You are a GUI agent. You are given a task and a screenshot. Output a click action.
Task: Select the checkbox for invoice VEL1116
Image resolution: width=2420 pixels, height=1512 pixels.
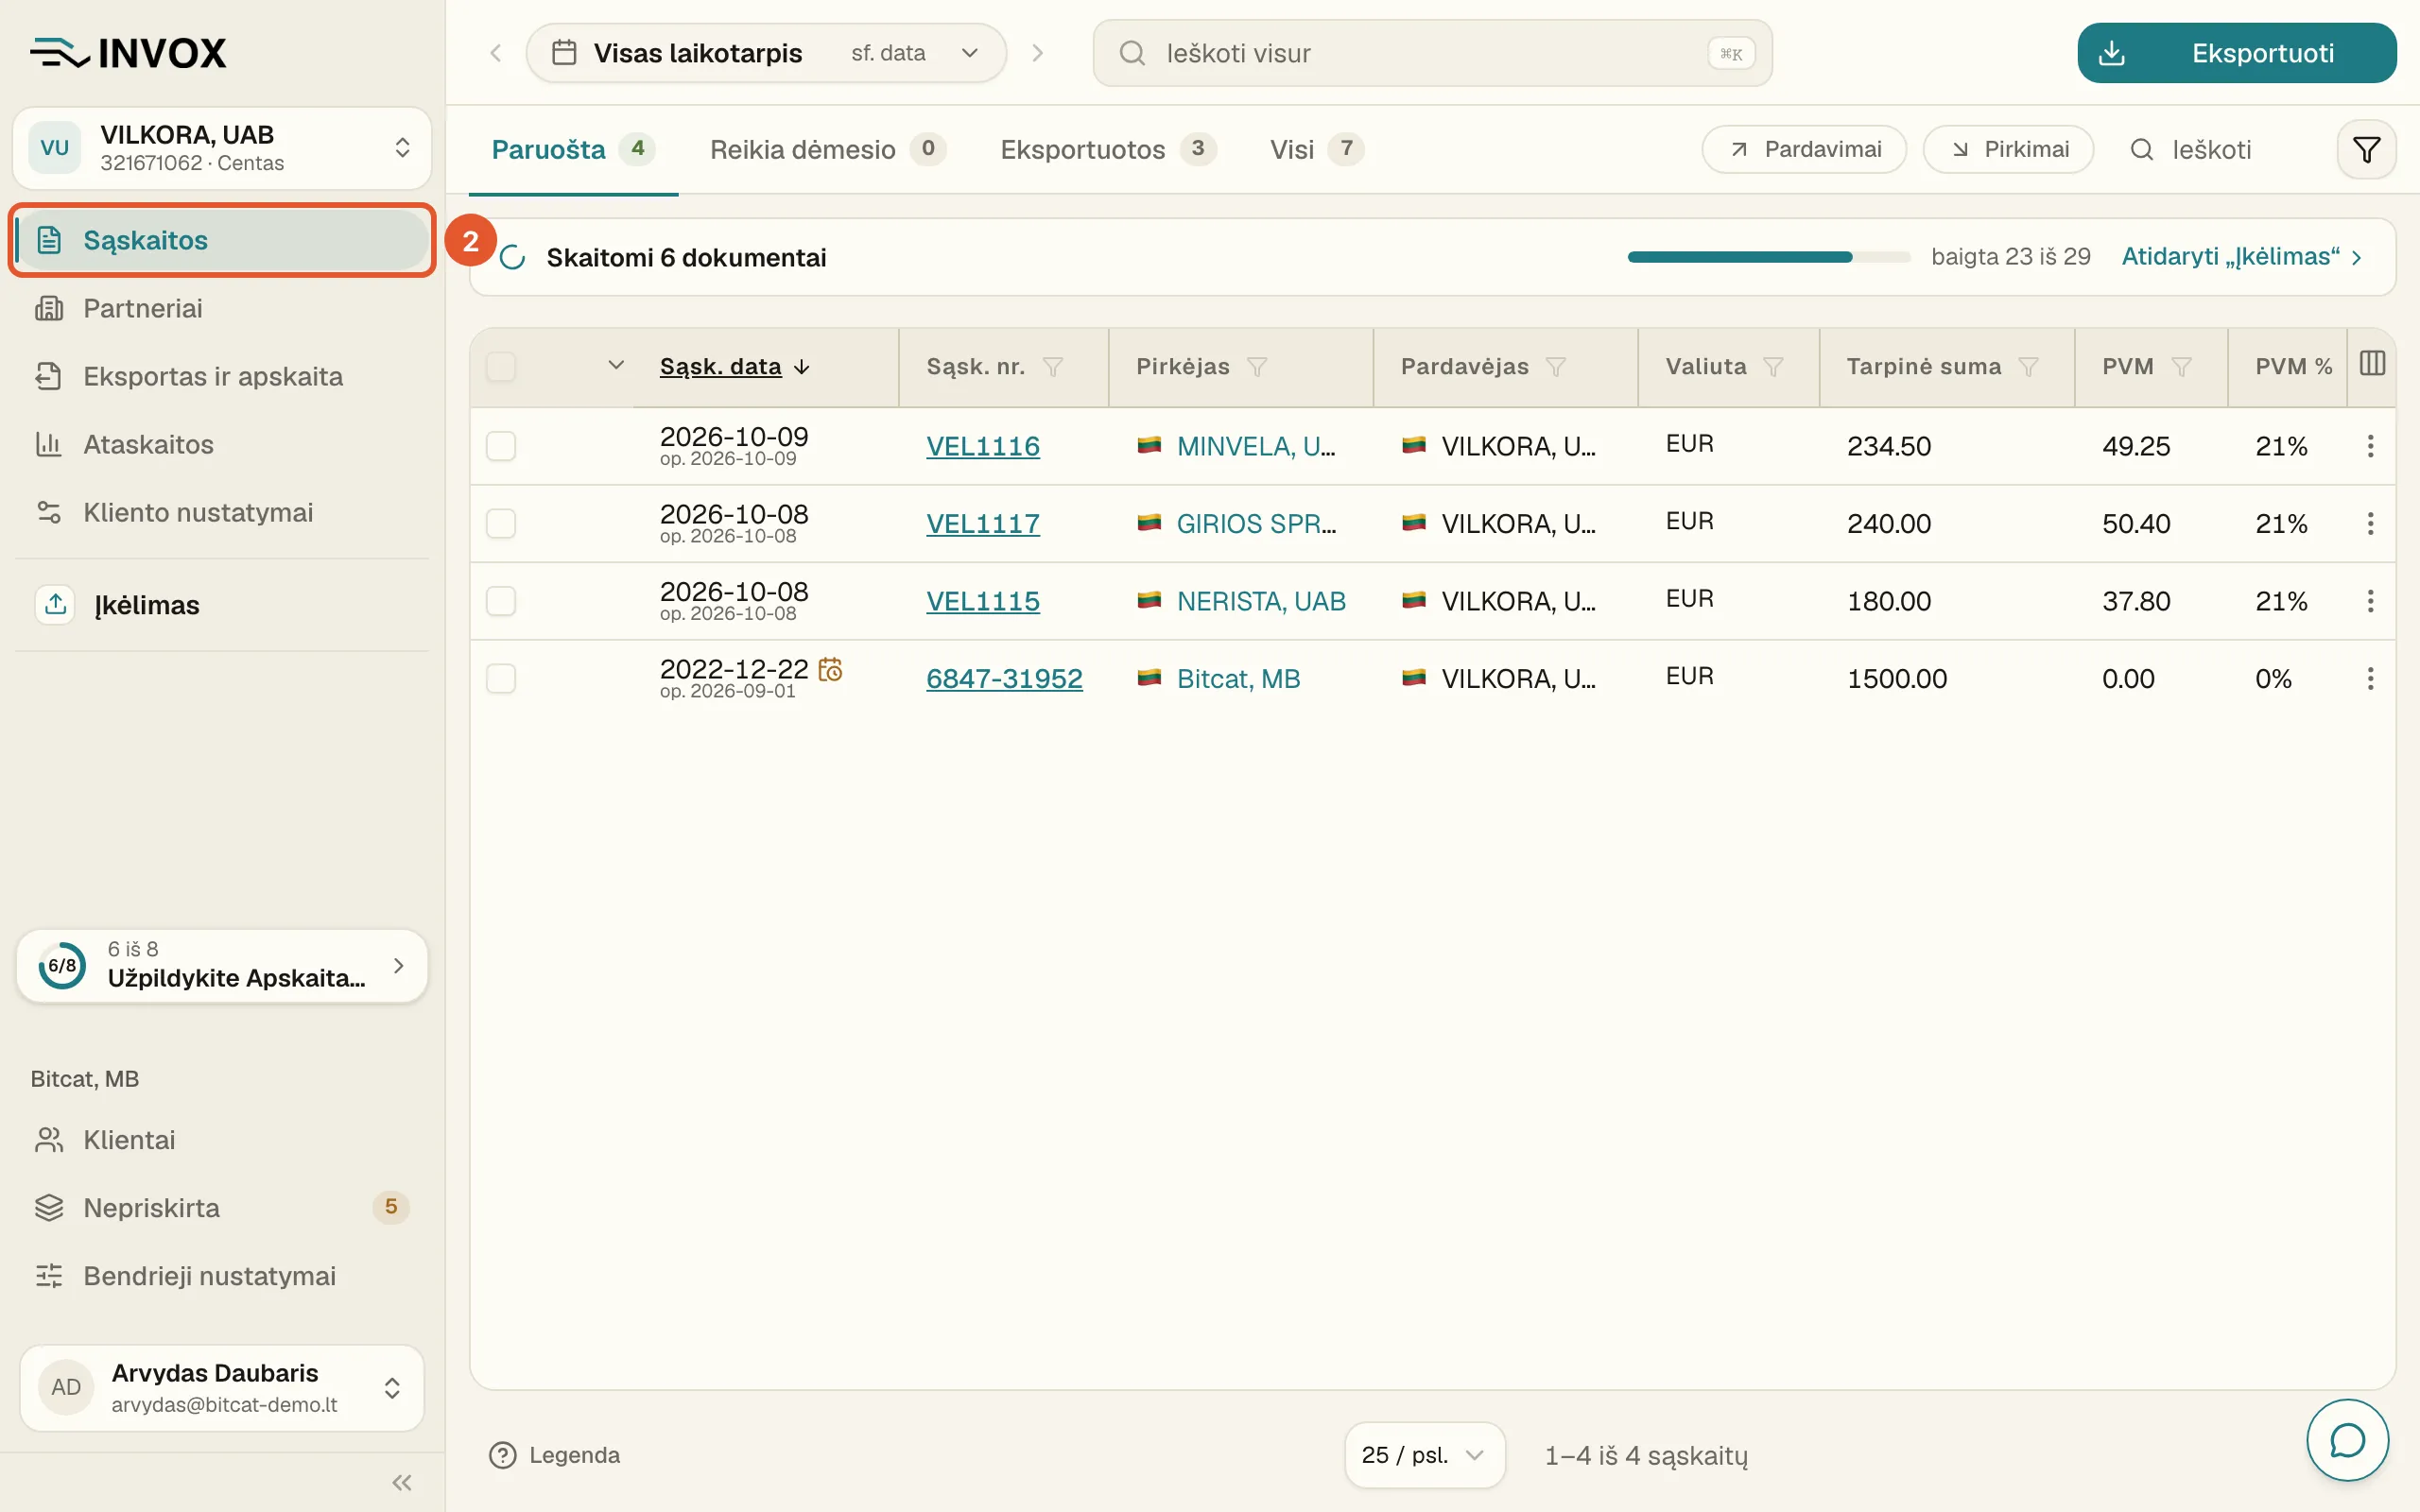click(x=501, y=446)
